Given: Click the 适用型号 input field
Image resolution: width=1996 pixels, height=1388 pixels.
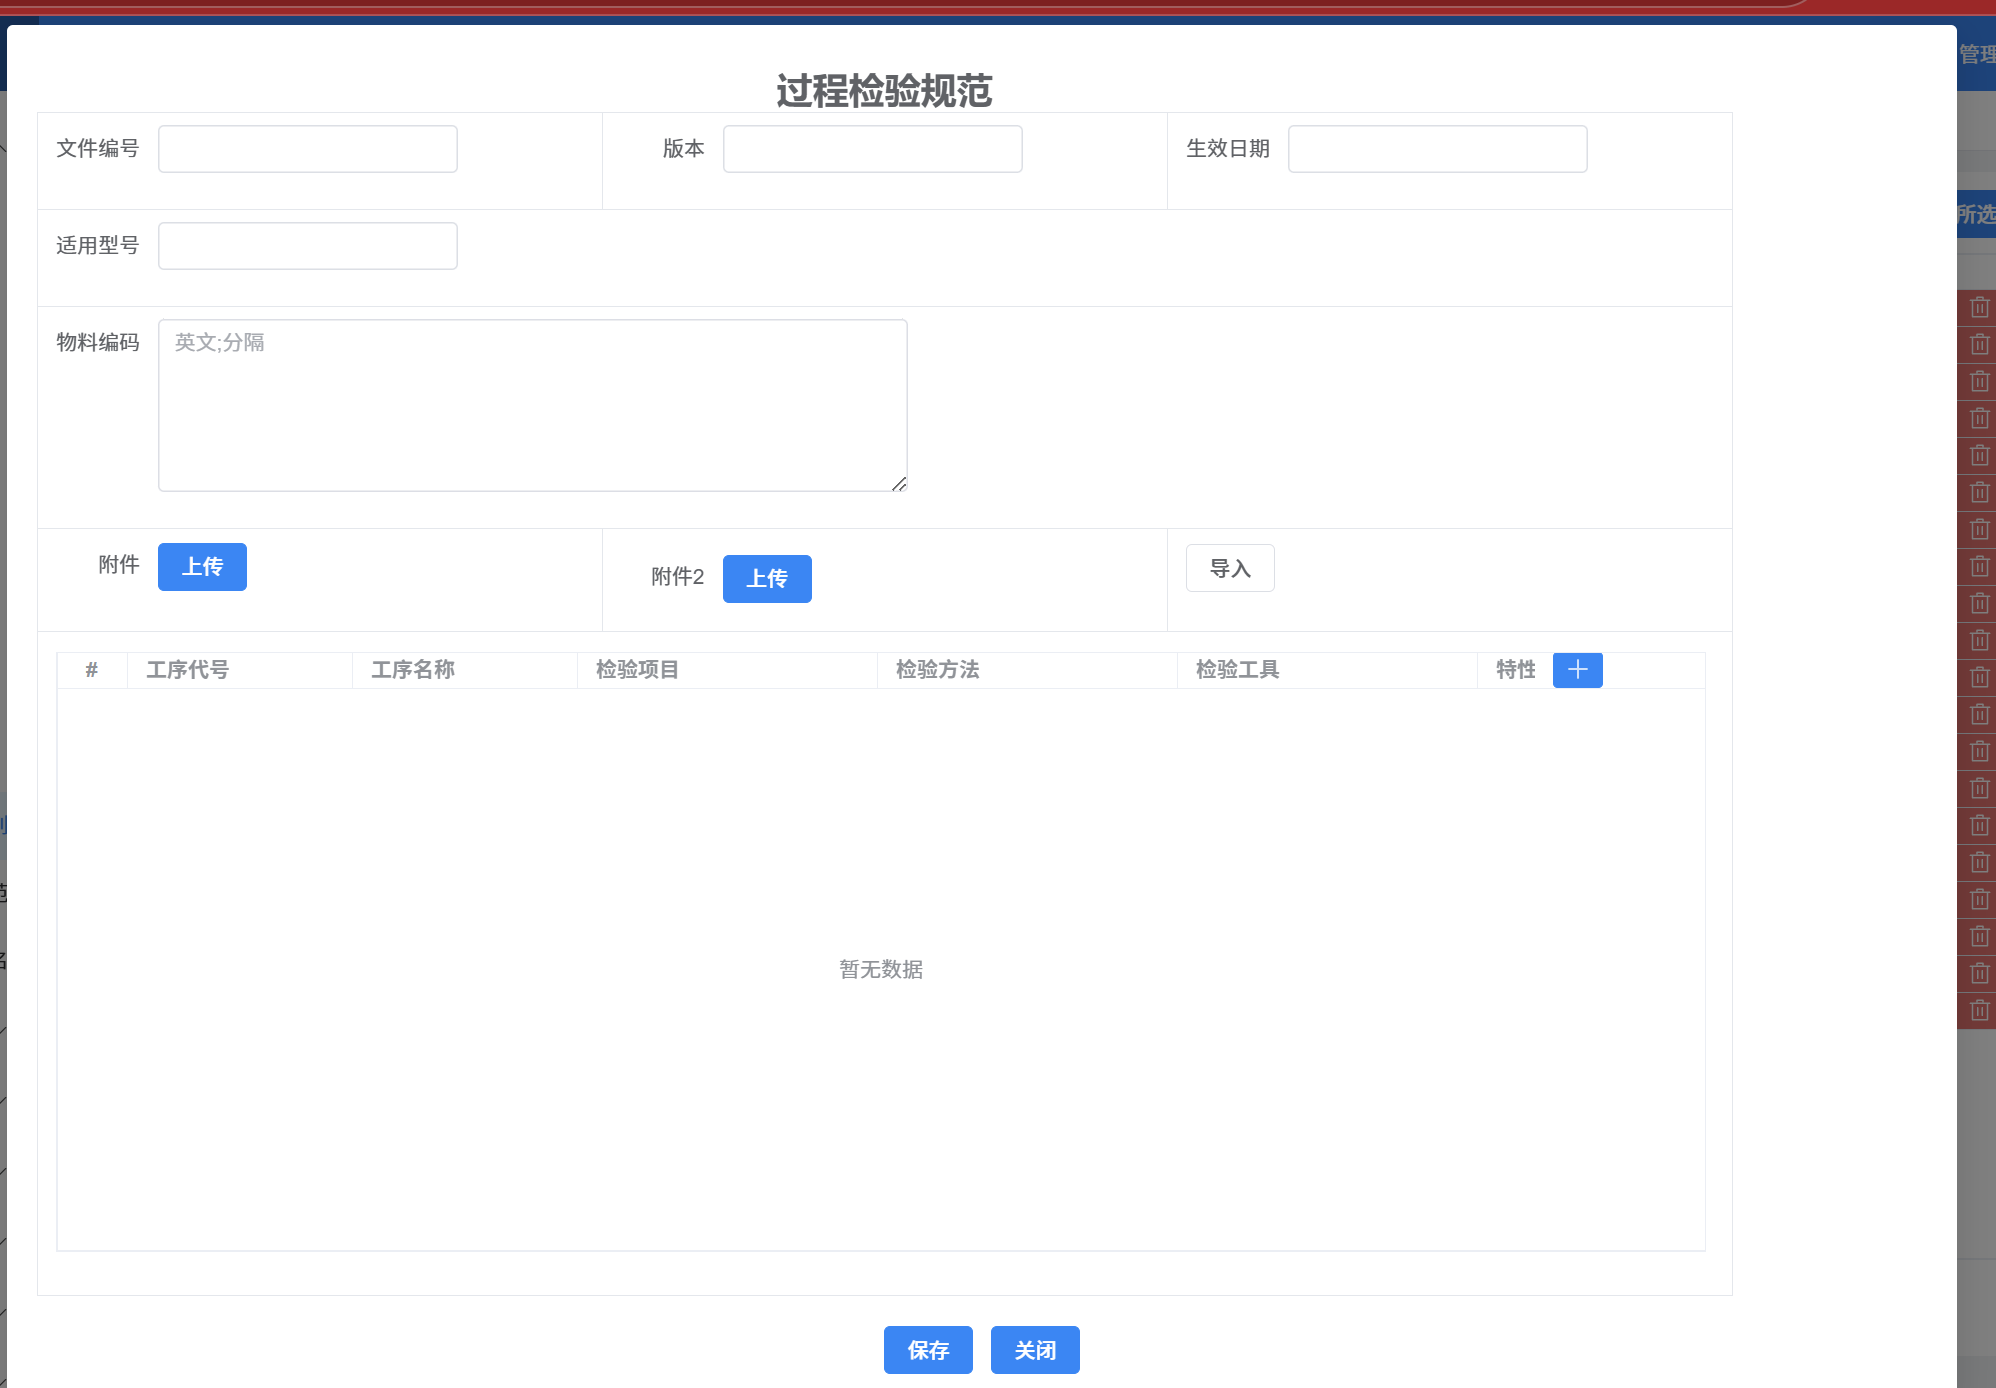Looking at the screenshot, I should pos(308,246).
